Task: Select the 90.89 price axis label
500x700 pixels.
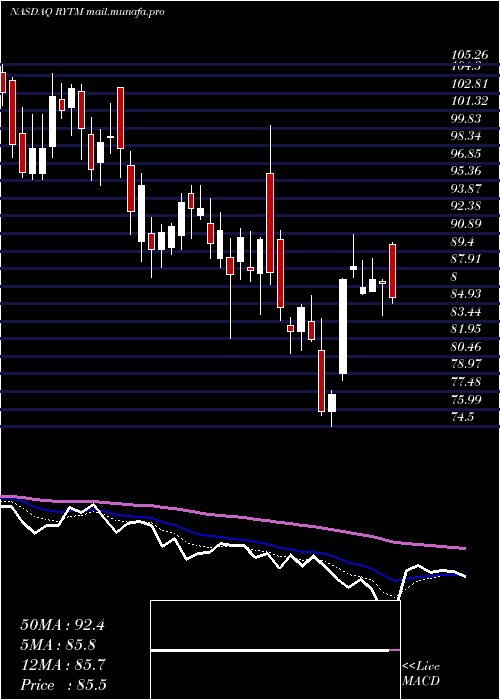Action: click(466, 224)
